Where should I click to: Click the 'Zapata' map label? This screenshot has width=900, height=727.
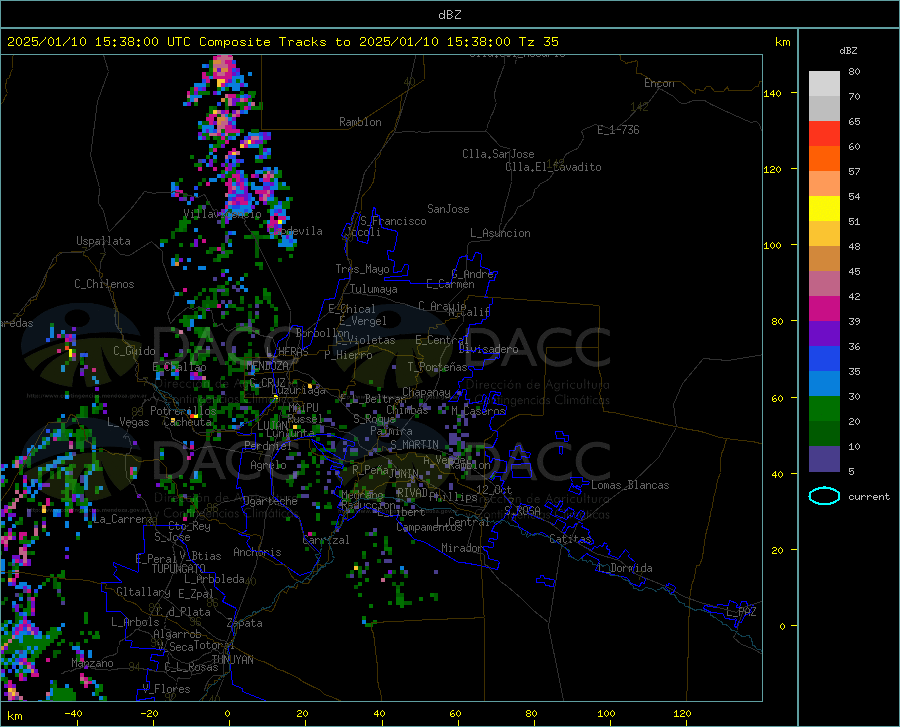245,623
